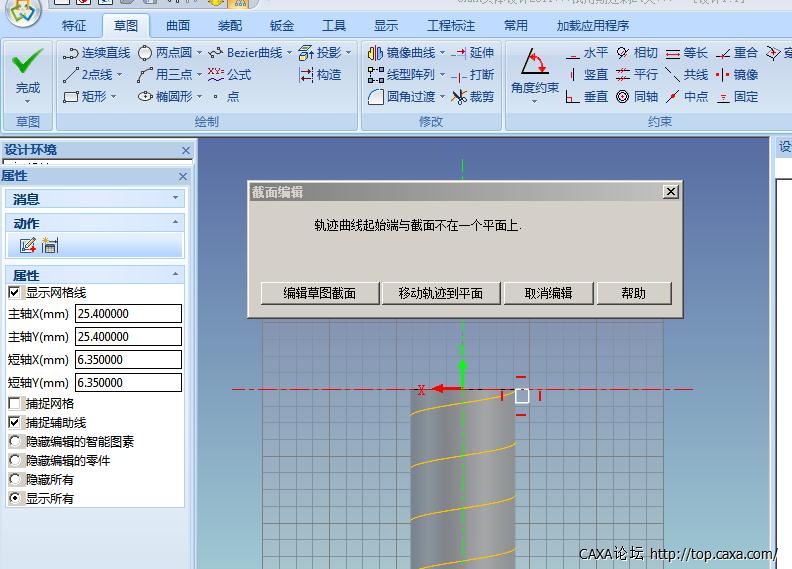792x569 pixels.
Task: Apply the 垂直 perpendicular constraint
Action: click(586, 96)
